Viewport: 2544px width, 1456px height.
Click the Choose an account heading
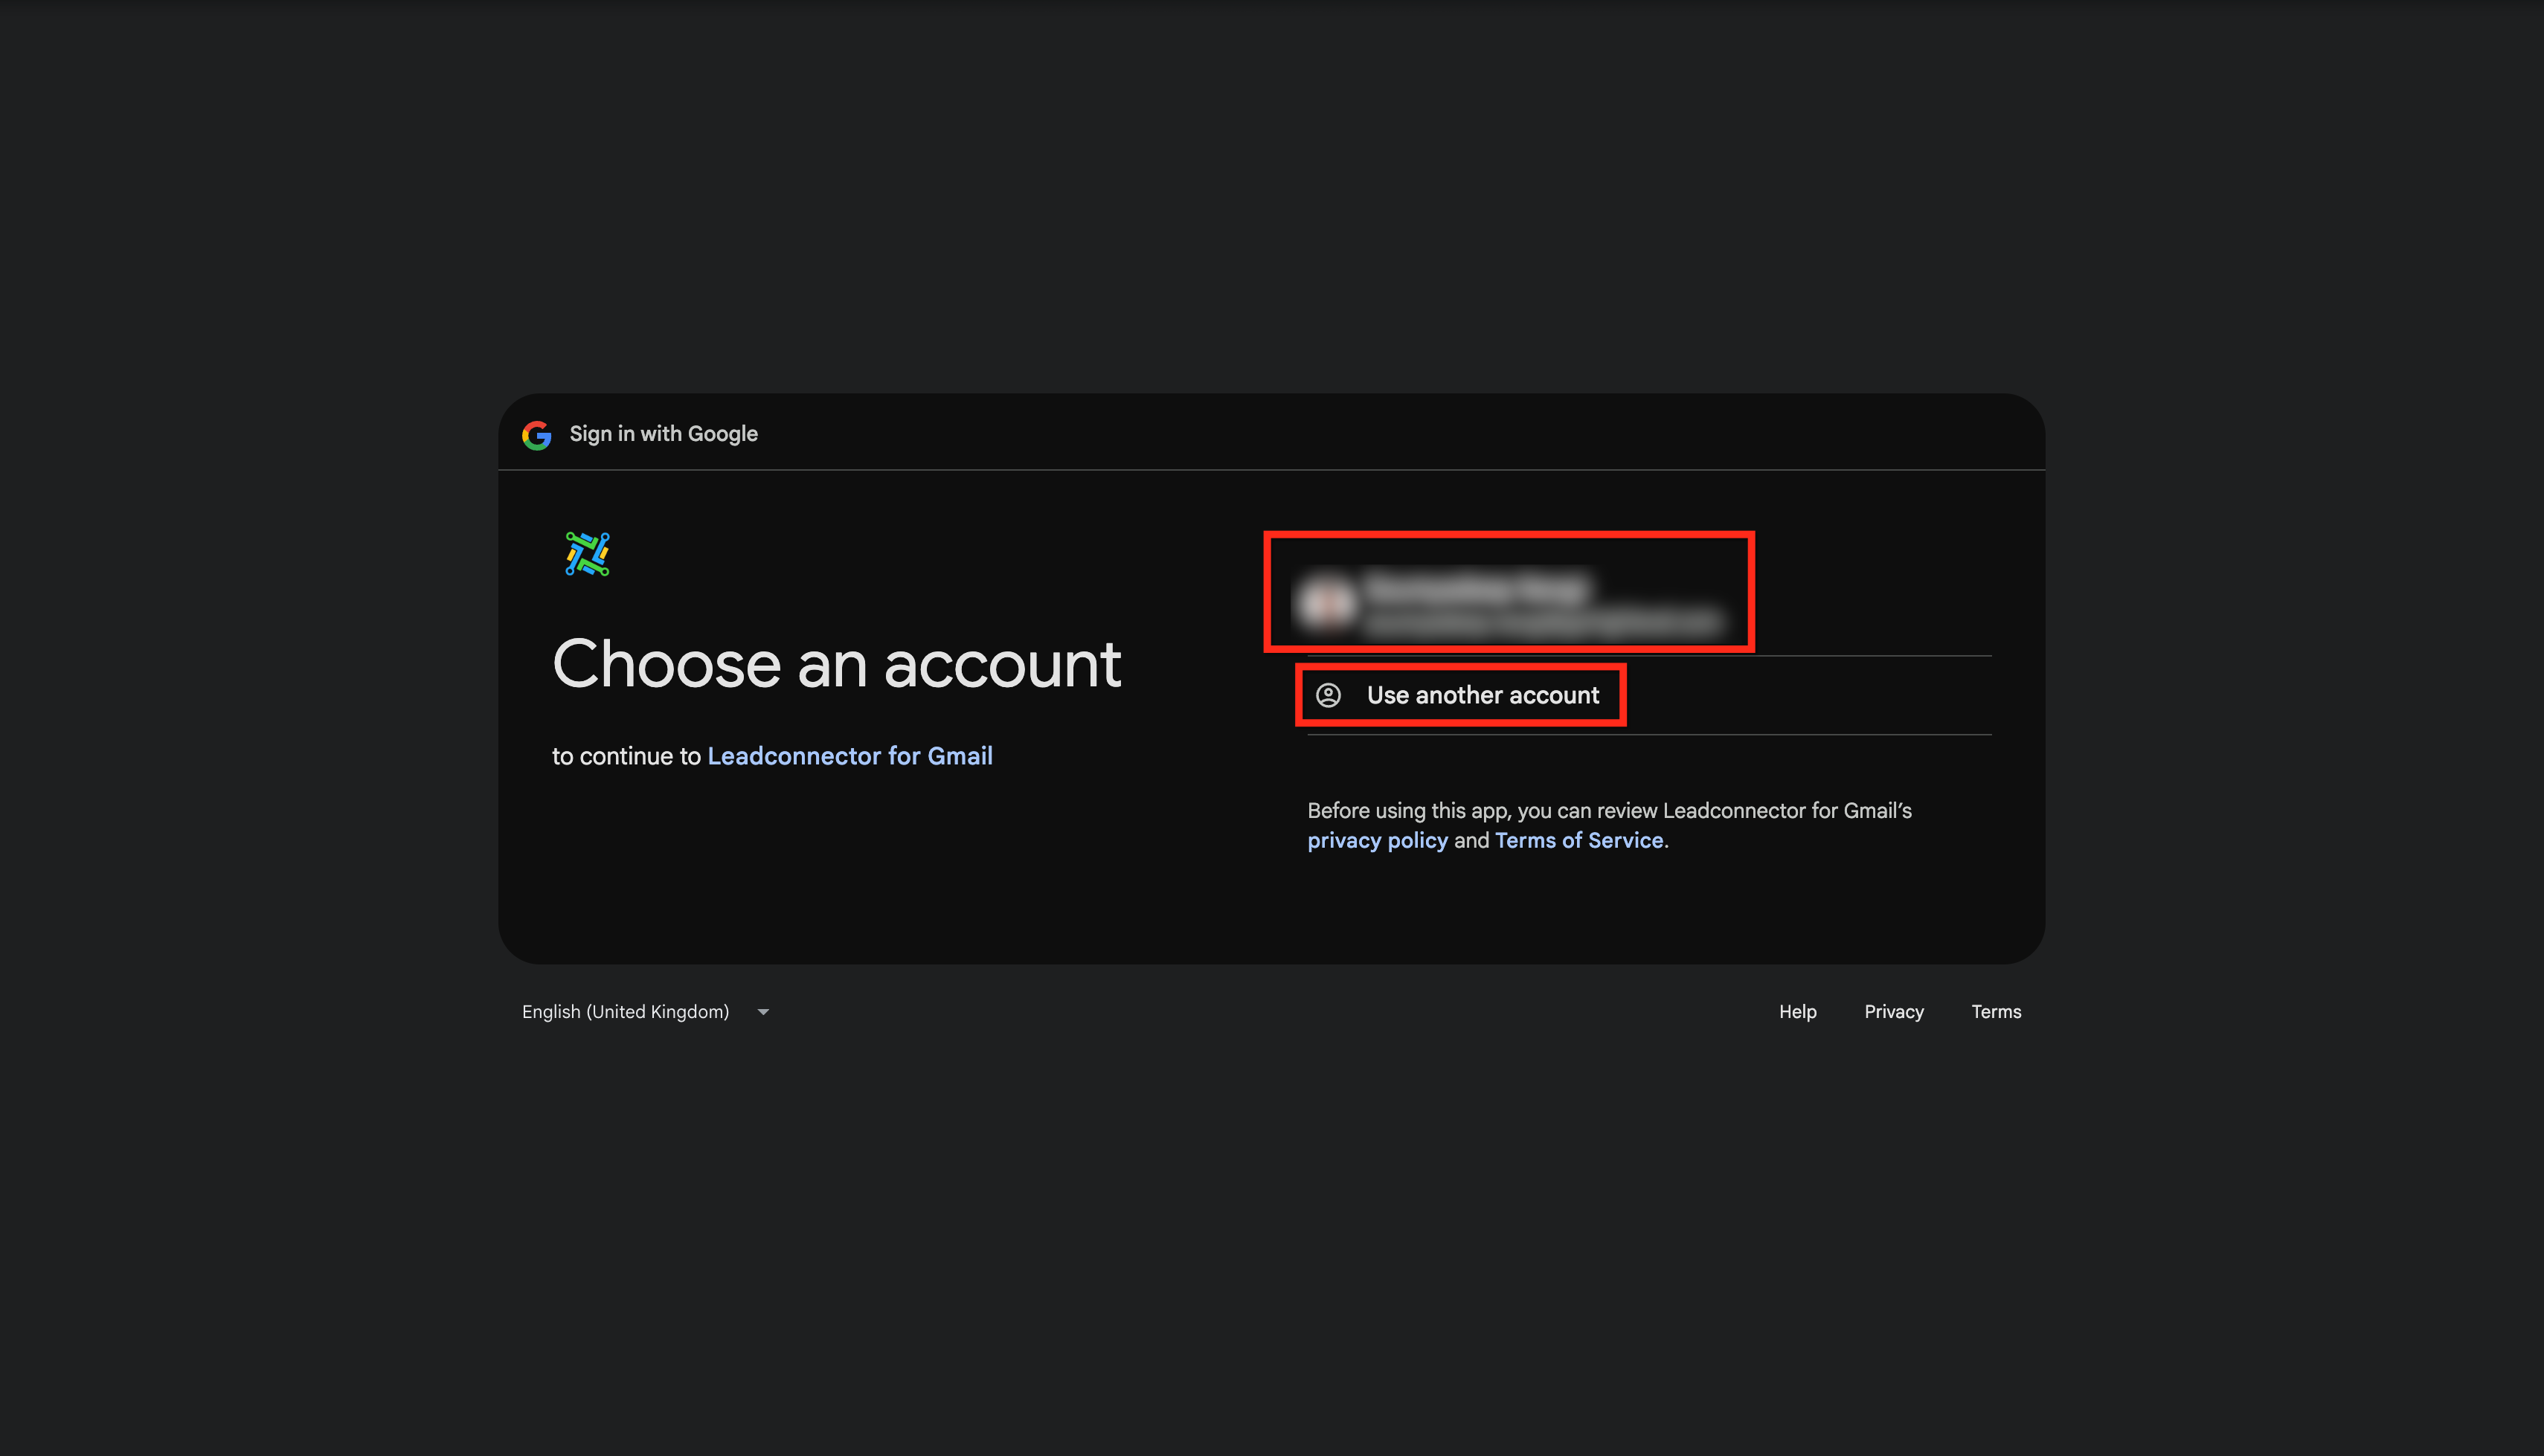(x=836, y=664)
